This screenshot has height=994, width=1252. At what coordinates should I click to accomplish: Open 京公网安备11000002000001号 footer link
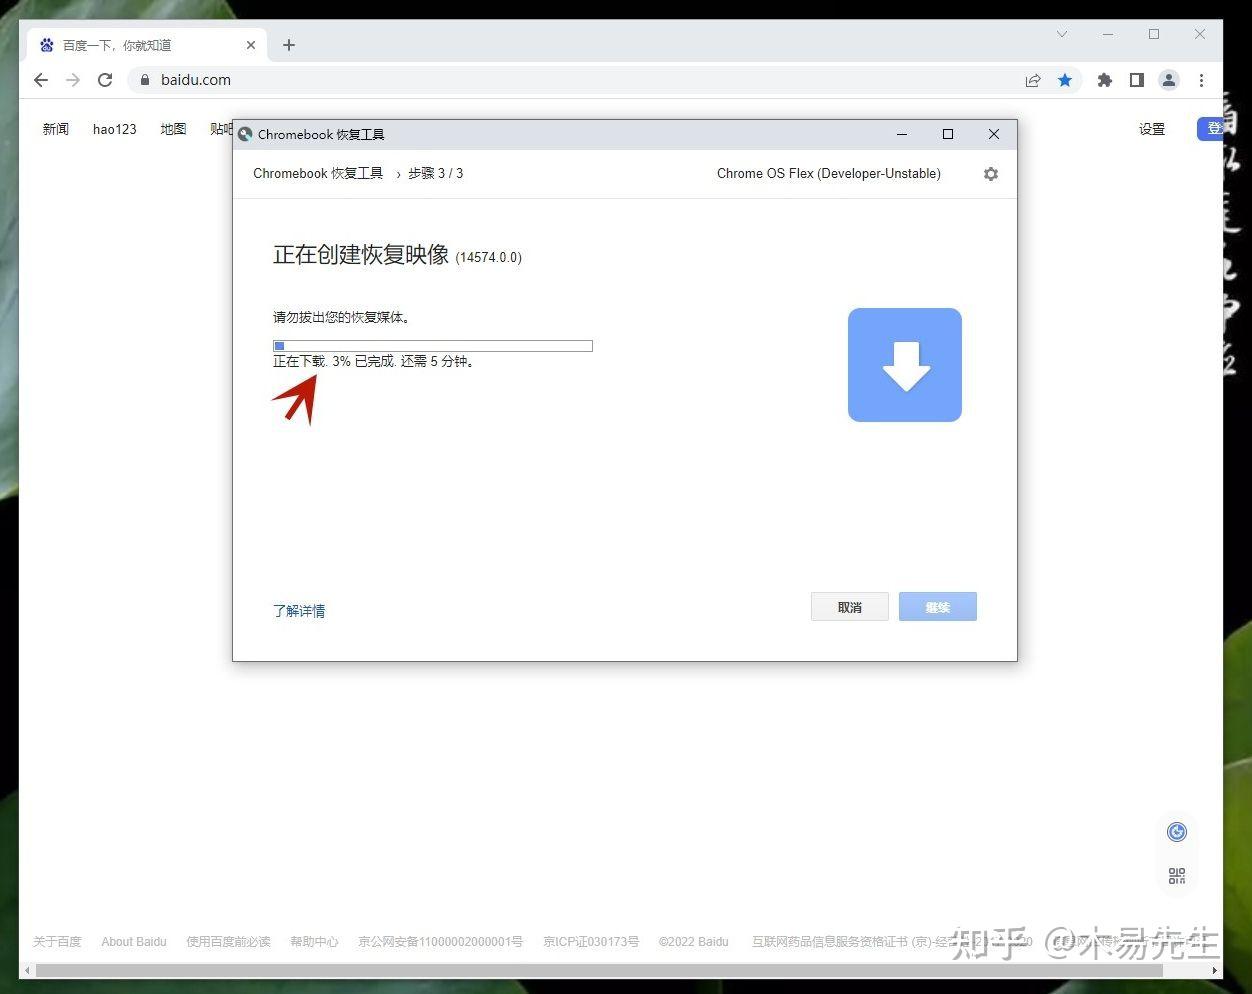(x=440, y=942)
